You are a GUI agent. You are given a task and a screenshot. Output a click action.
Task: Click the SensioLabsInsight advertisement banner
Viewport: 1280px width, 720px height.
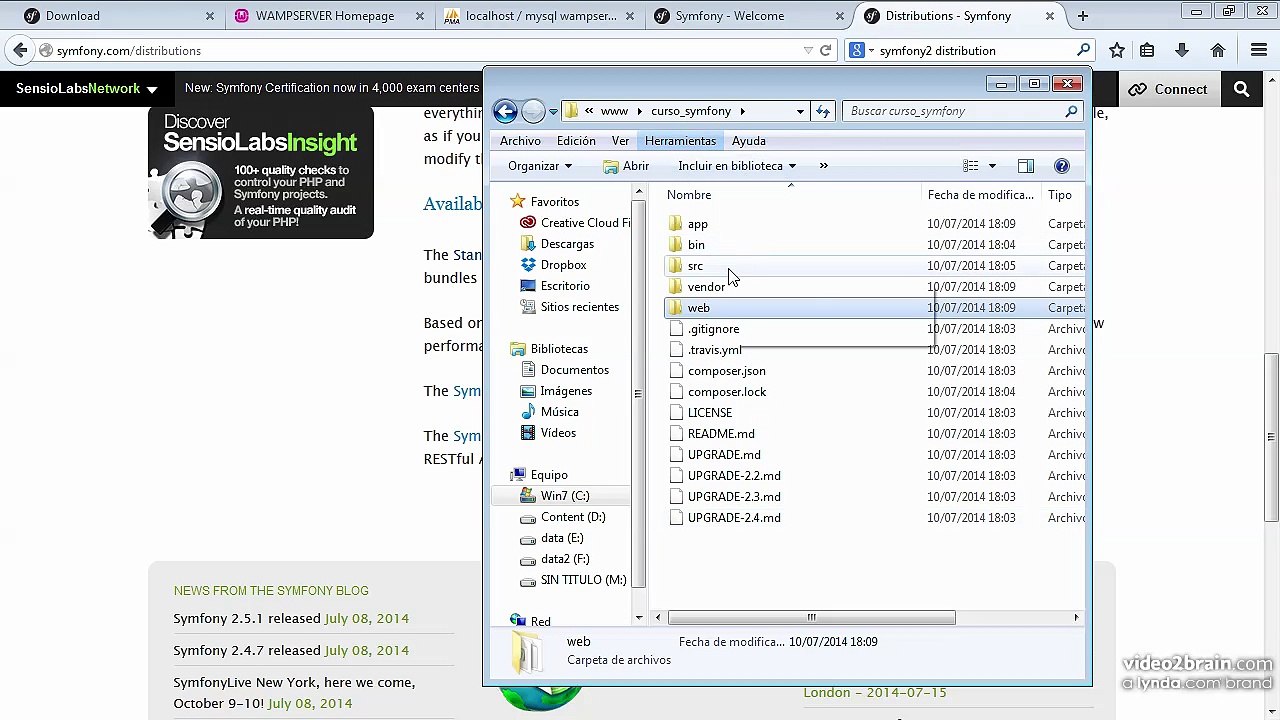pos(261,172)
